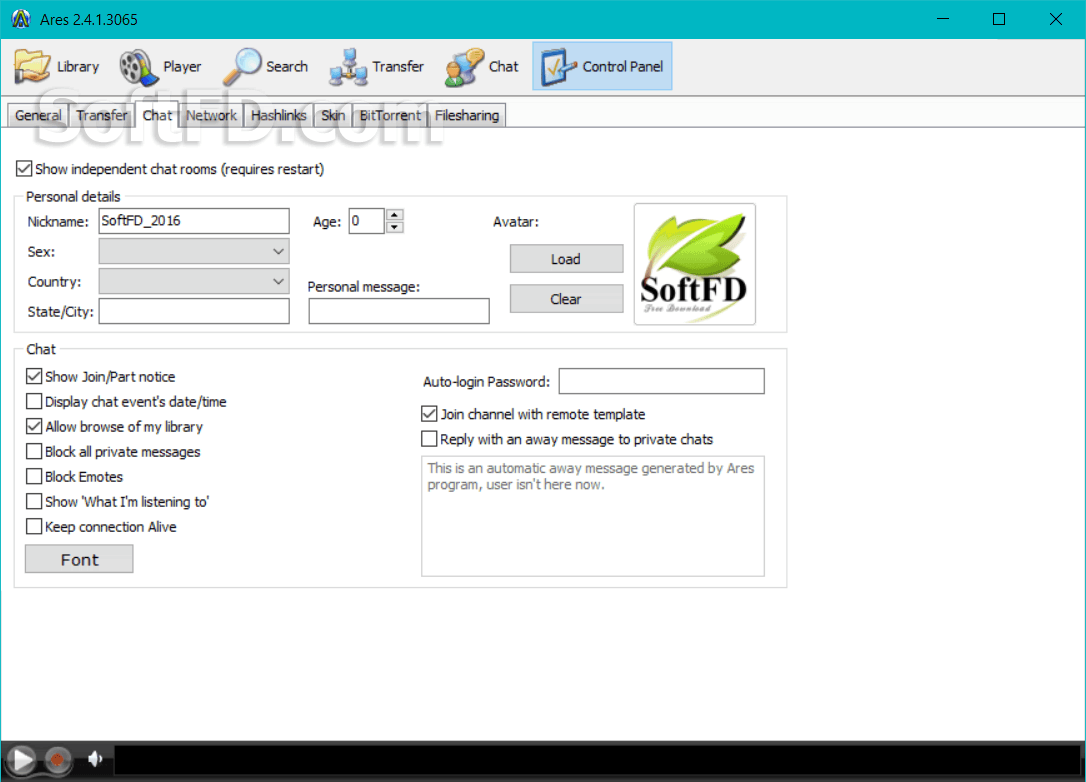Image resolution: width=1086 pixels, height=782 pixels.
Task: Switch to the Transfer settings tab
Action: [x=102, y=115]
